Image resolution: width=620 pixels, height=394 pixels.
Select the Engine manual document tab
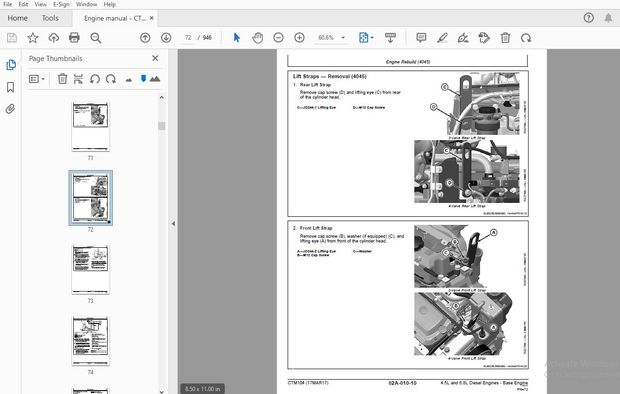click(x=115, y=18)
